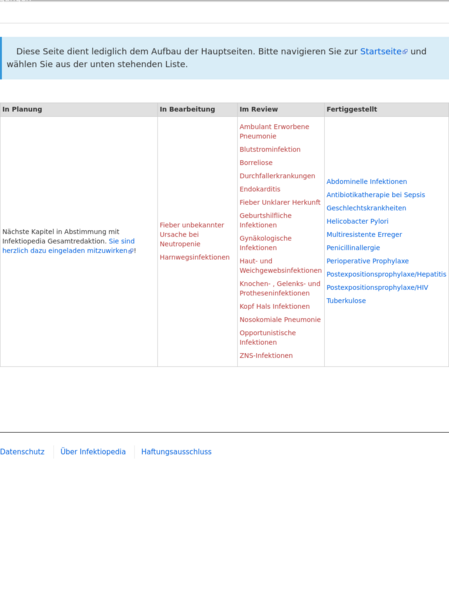Open Multiresistente Erreger
Image resolution: width=449 pixels, height=599 pixels.
364,235
